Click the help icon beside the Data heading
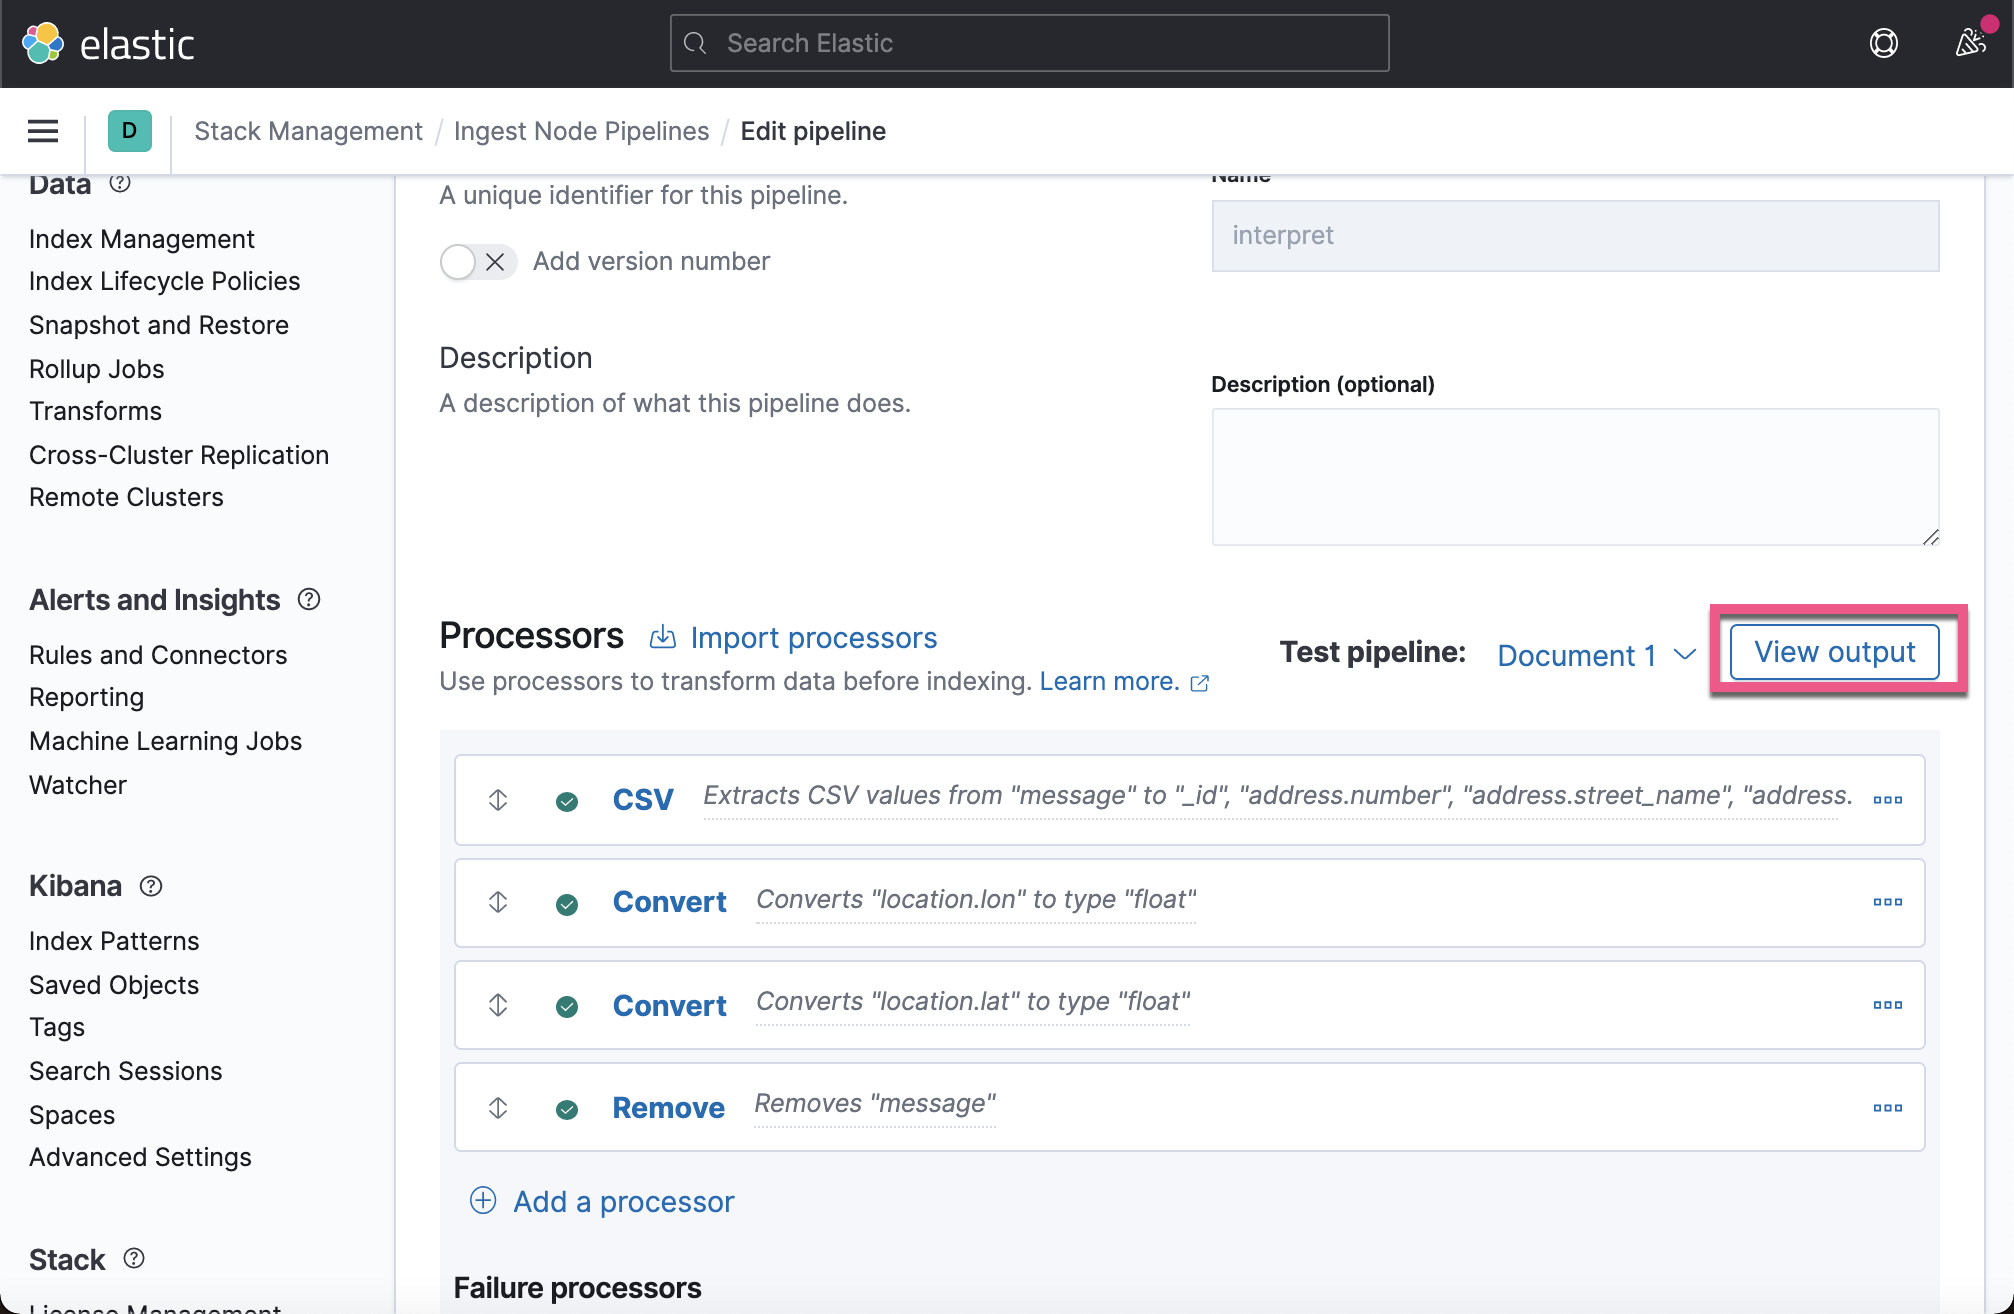Viewport: 2014px width, 1314px height. 121,183
